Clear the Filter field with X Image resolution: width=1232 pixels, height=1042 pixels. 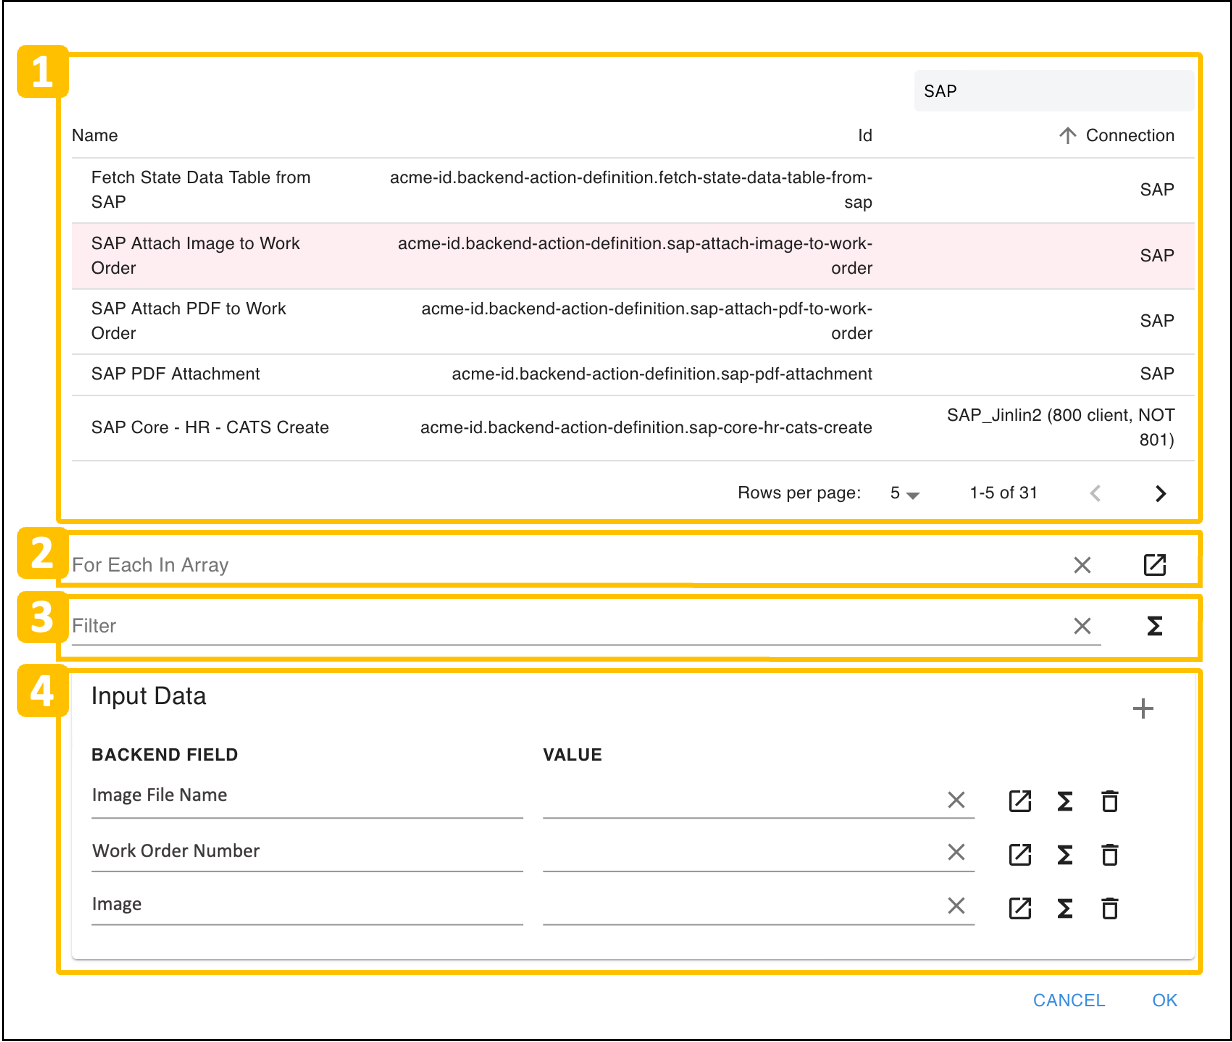pyautogui.click(x=1082, y=626)
